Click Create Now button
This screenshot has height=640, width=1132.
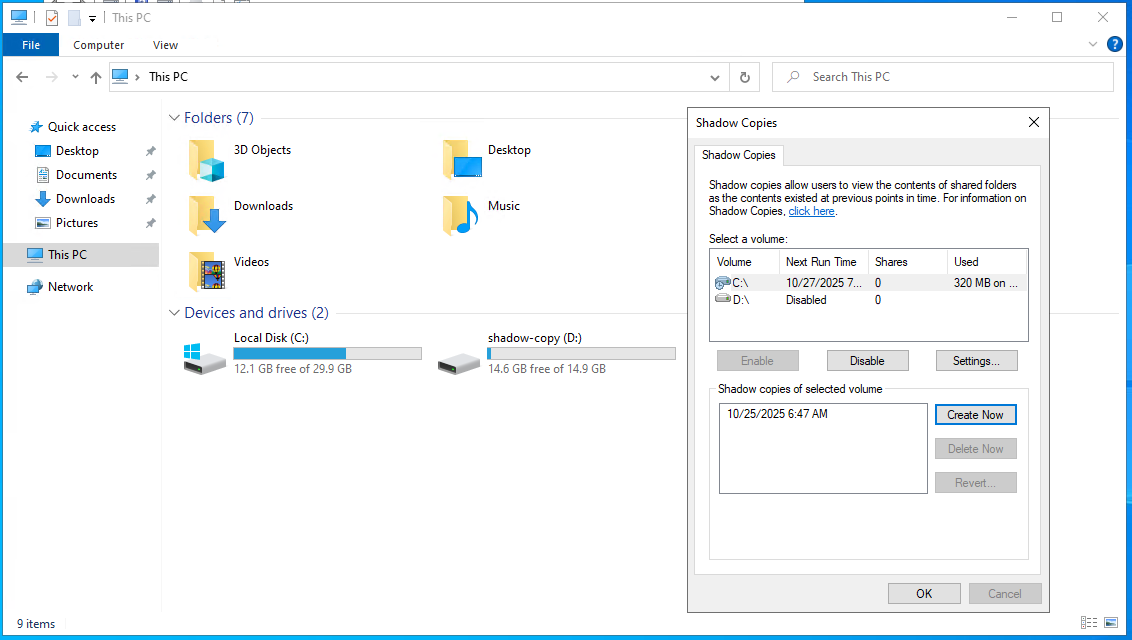pyautogui.click(x=975, y=415)
